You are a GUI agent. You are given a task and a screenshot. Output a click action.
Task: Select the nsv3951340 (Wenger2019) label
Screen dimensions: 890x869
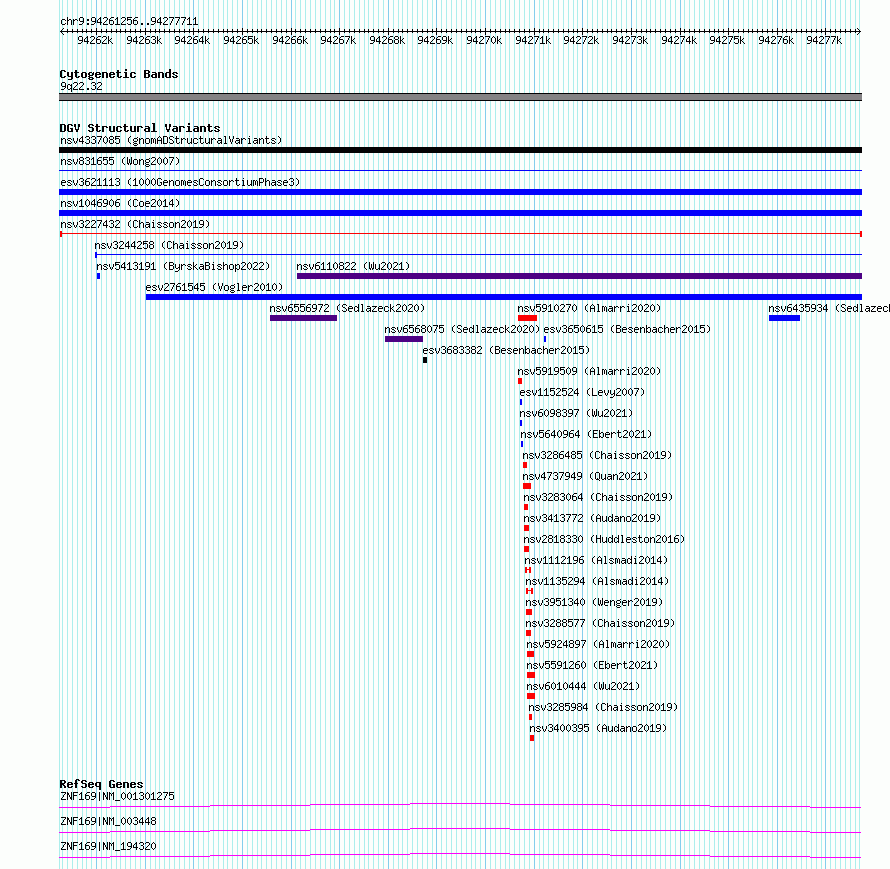click(x=594, y=602)
